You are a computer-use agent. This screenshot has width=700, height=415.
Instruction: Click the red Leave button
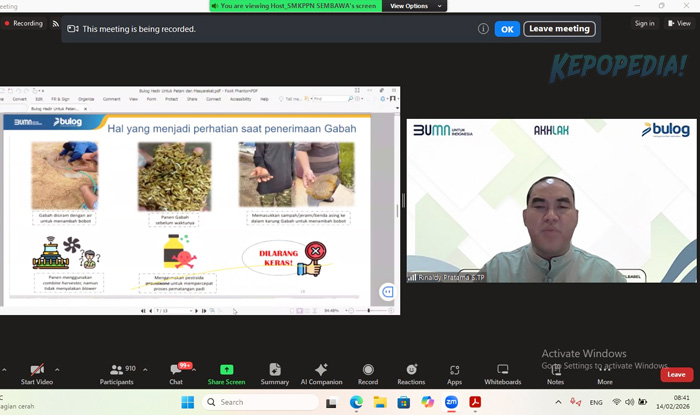[x=676, y=374]
